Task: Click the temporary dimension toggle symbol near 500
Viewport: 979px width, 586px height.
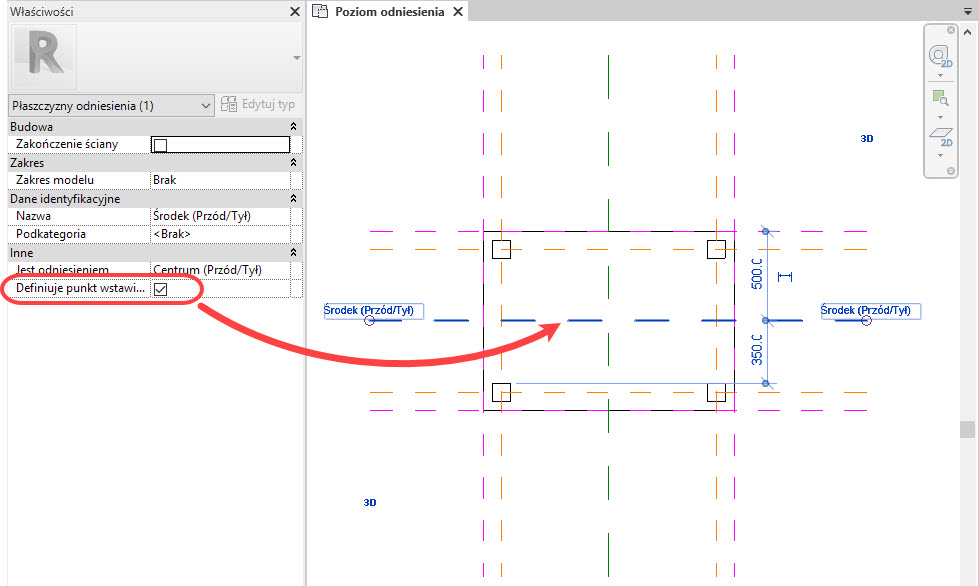Action: (784, 276)
